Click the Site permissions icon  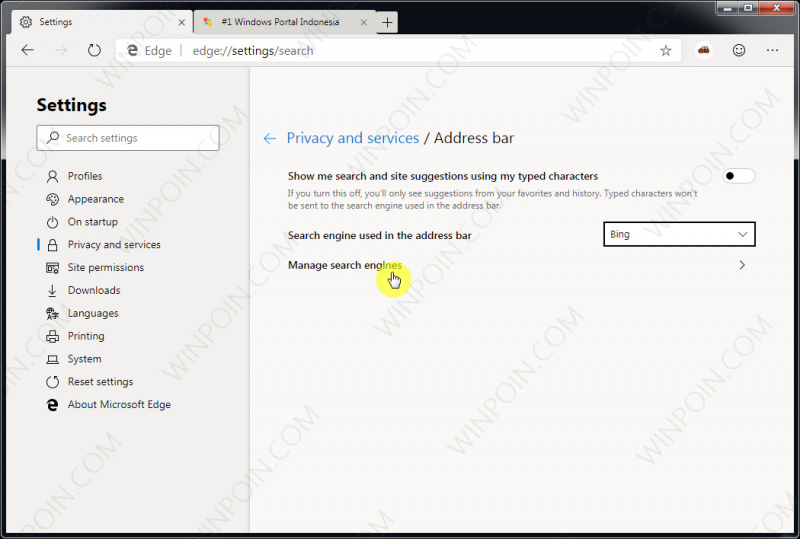[52, 267]
